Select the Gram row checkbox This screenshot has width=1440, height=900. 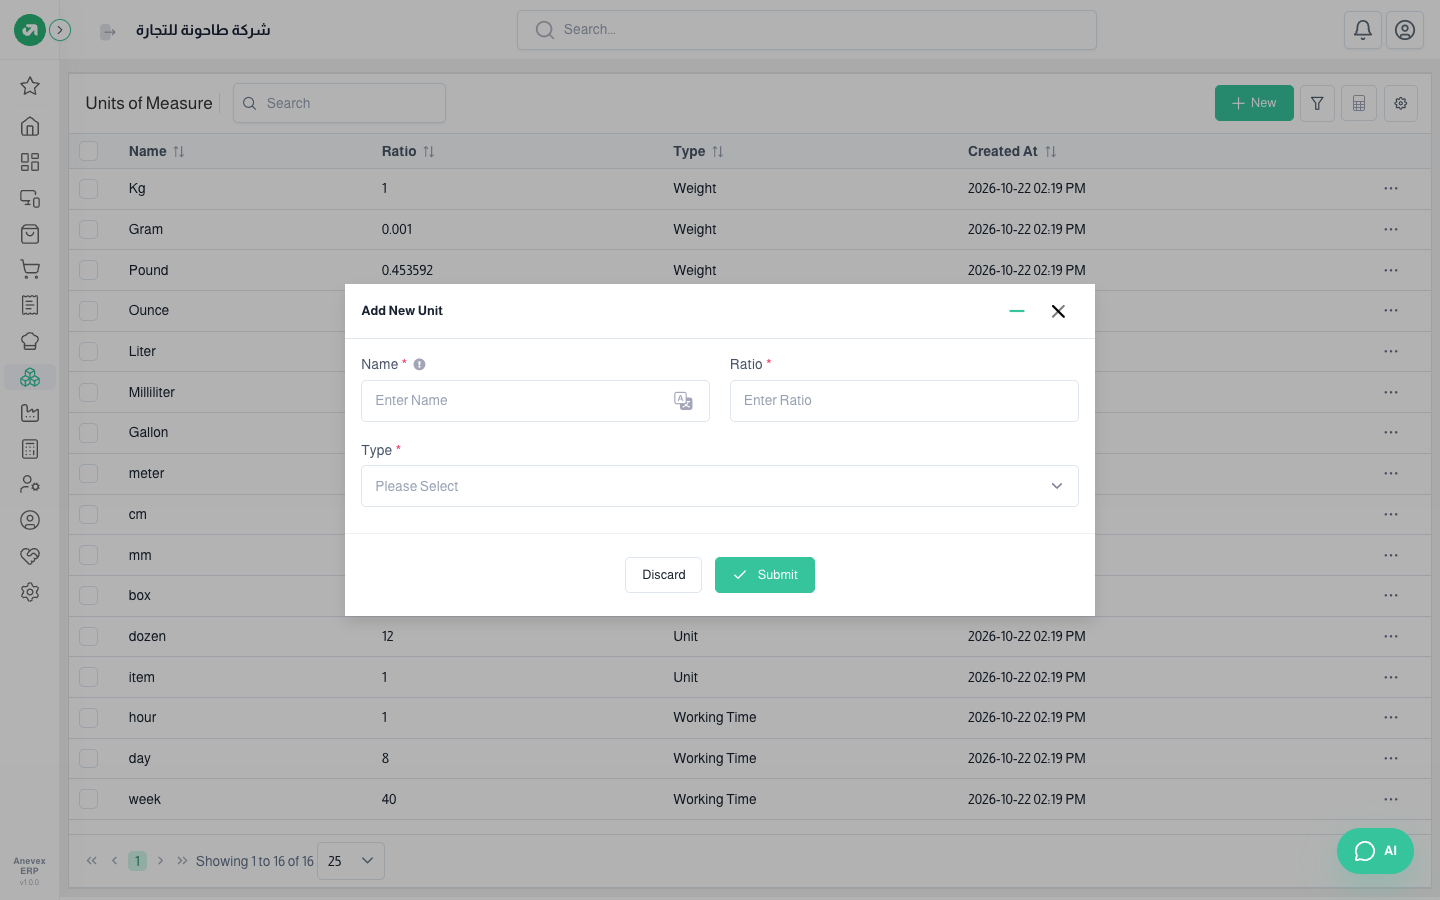pos(89,229)
